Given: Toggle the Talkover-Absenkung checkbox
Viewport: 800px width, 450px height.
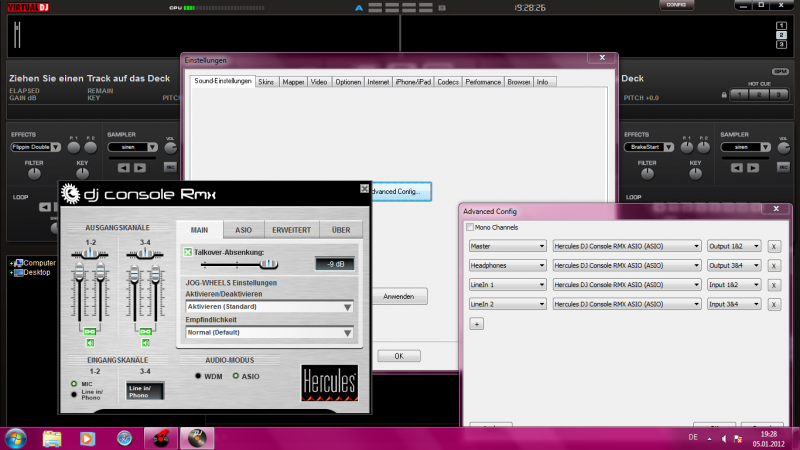Looking at the screenshot, I should tap(188, 252).
